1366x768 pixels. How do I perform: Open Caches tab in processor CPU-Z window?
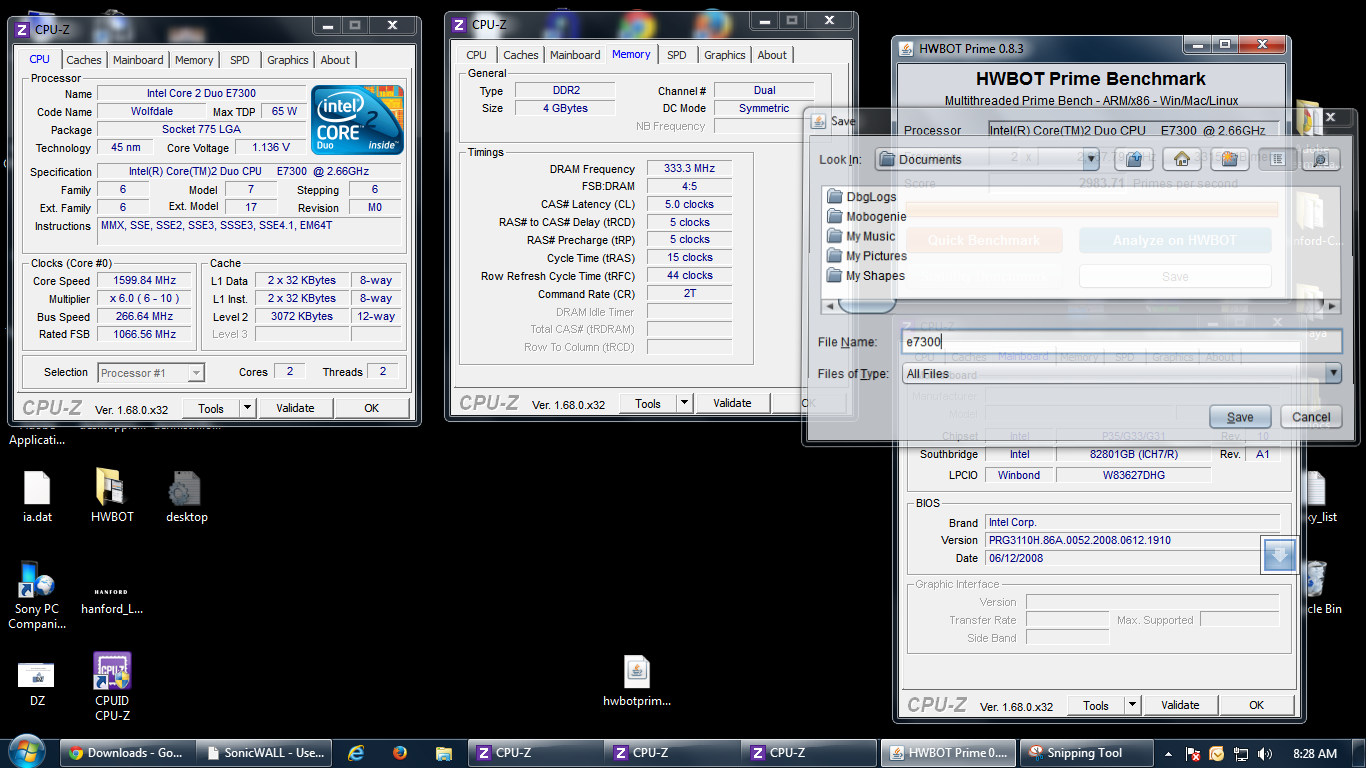click(84, 60)
